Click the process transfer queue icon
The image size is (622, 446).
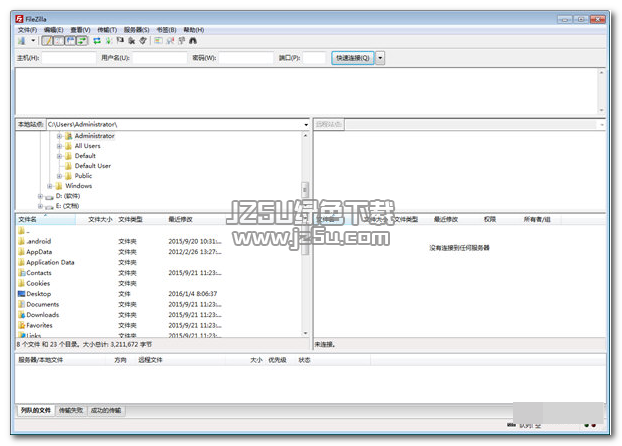tap(108, 40)
